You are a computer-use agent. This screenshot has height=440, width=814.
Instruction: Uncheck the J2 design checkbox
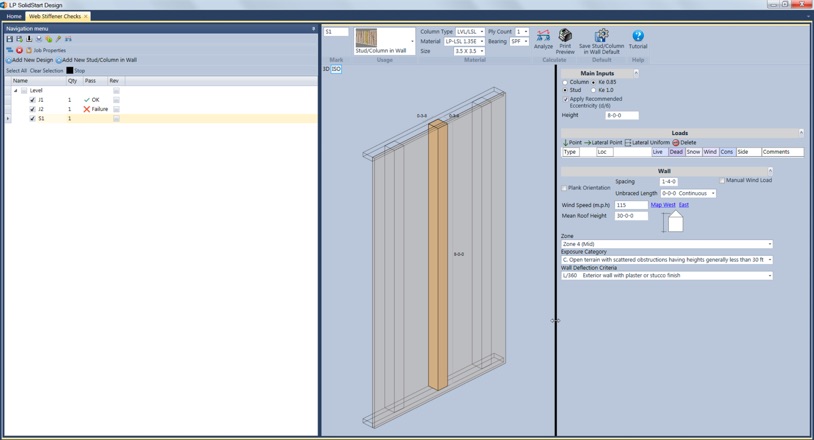[32, 109]
